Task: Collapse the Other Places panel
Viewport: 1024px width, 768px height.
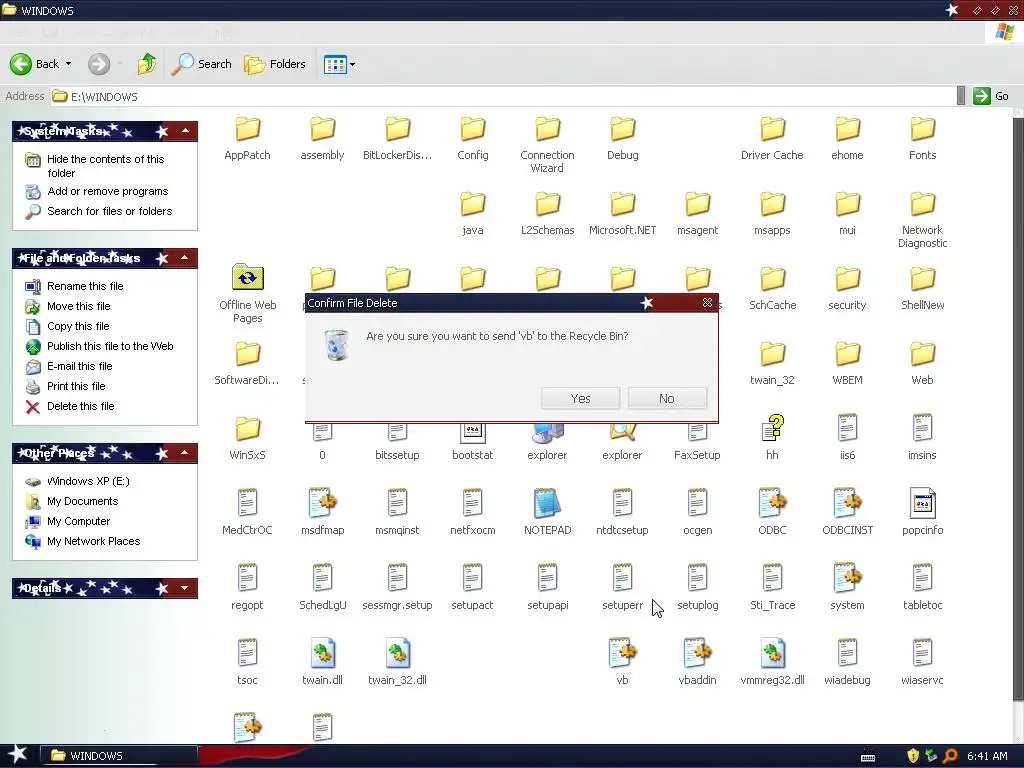Action: coord(185,453)
